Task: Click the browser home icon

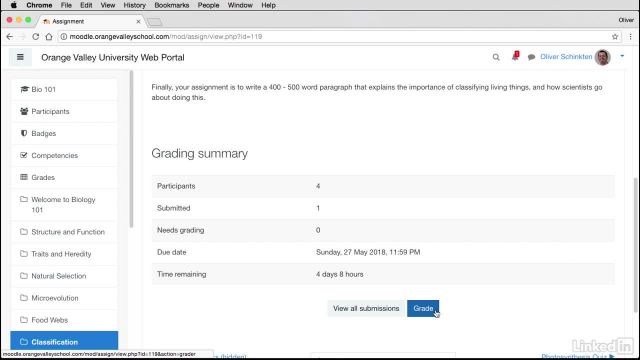Action: point(49,37)
